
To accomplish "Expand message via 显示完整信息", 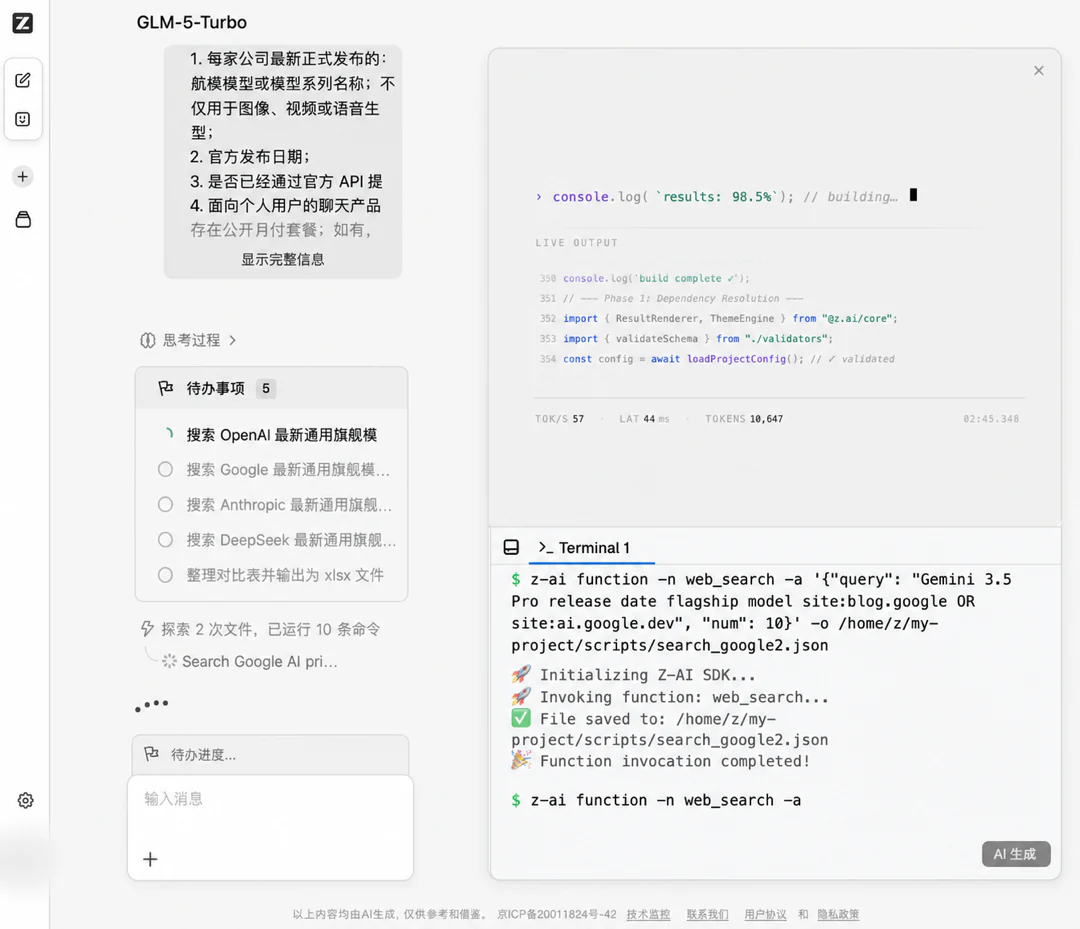I will pyautogui.click(x=282, y=260).
